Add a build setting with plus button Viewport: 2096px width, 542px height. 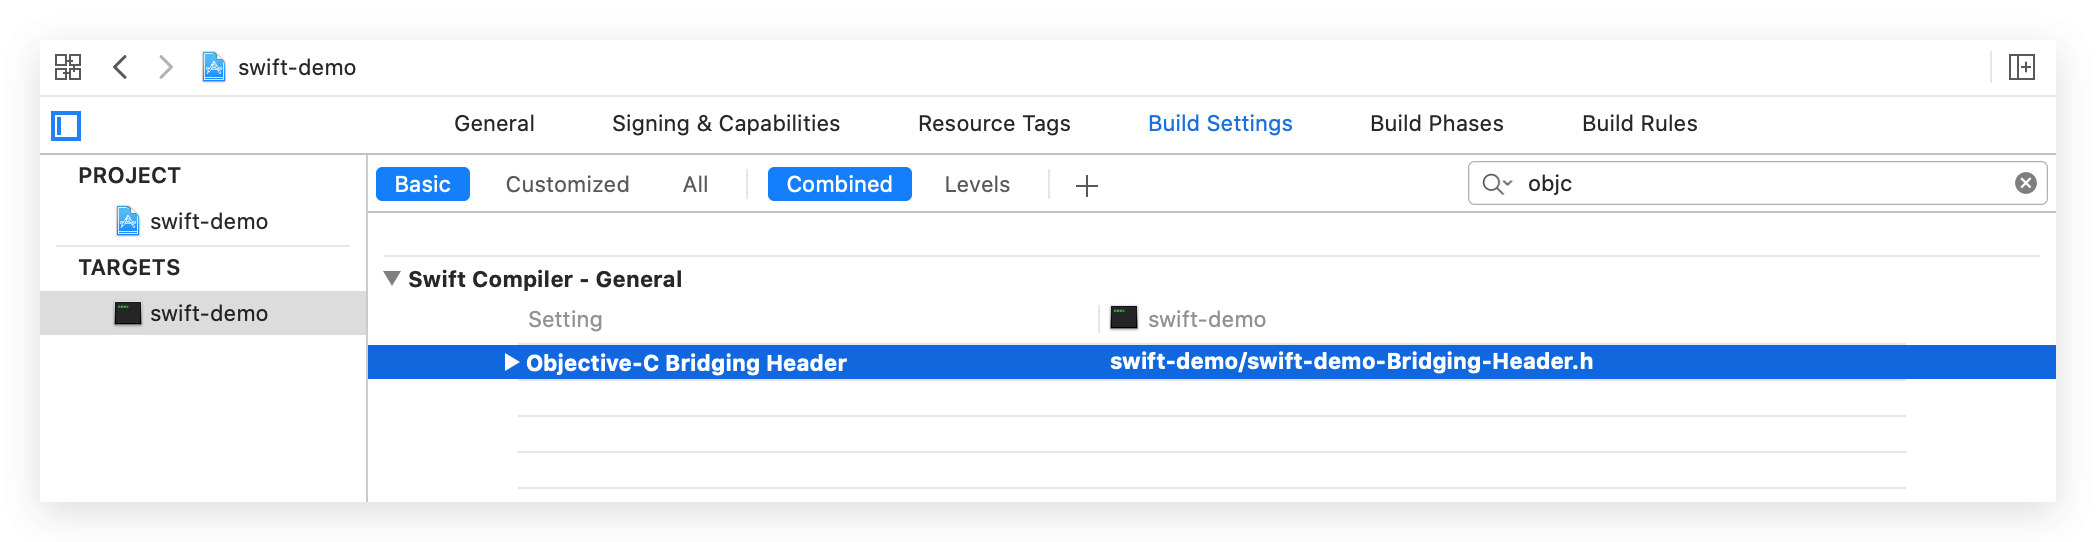(x=1087, y=185)
